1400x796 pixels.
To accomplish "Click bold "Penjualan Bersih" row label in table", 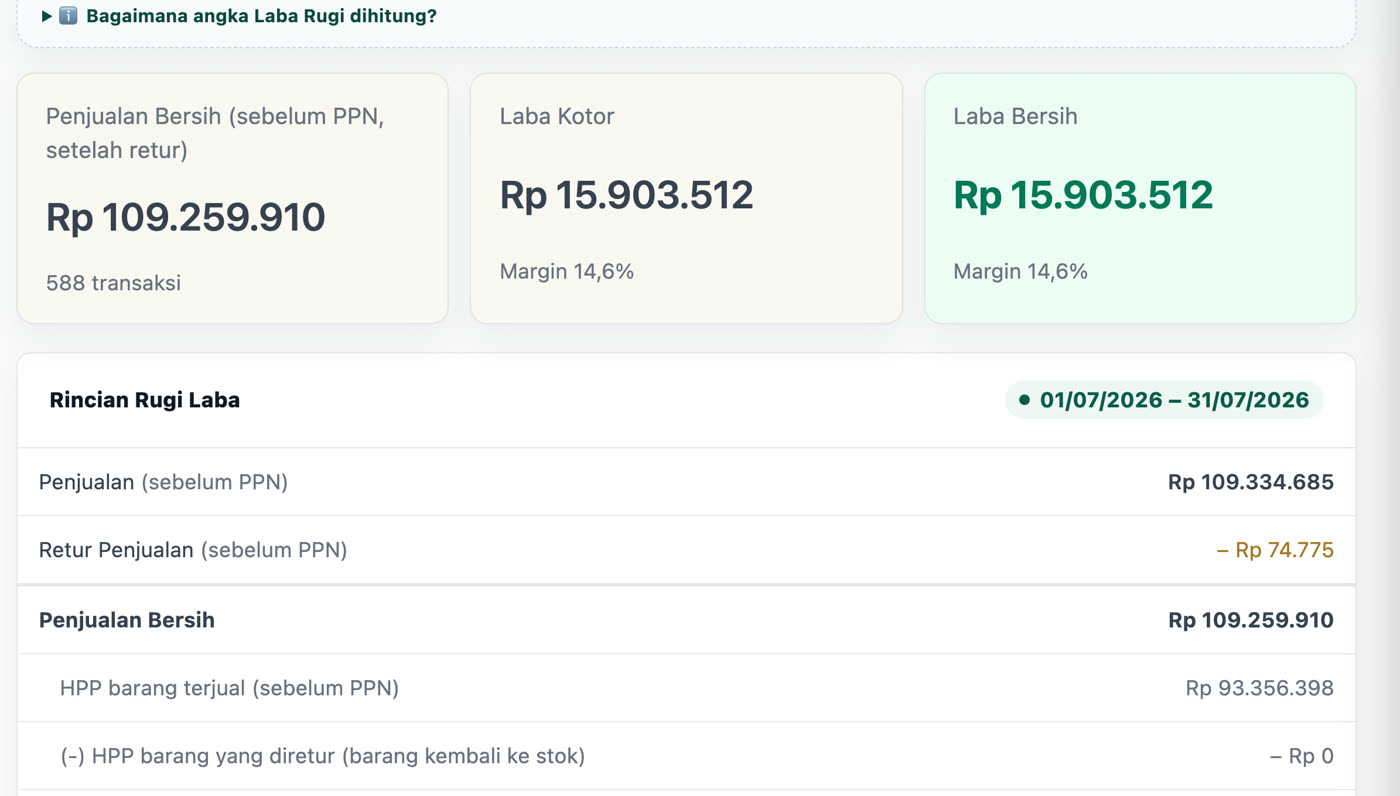I will (127, 620).
